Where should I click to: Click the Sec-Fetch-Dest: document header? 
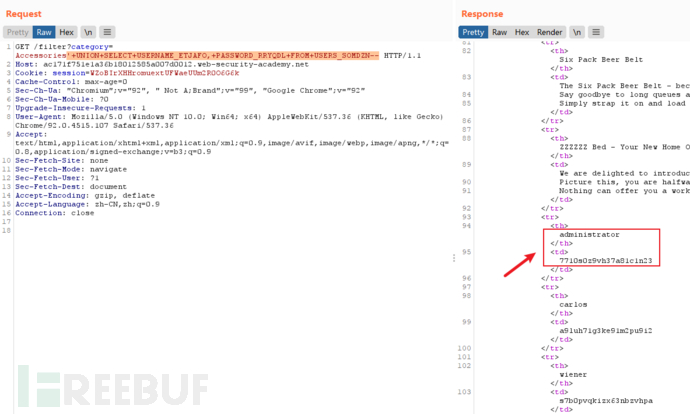pos(71,187)
